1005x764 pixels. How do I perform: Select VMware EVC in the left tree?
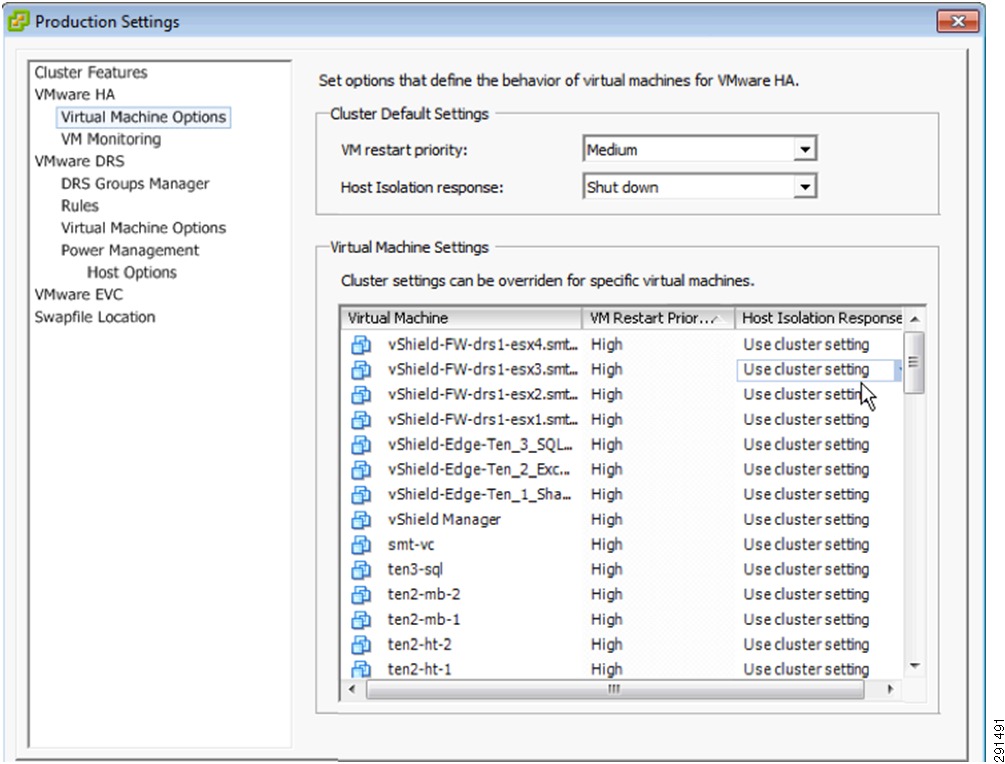[x=79, y=295]
